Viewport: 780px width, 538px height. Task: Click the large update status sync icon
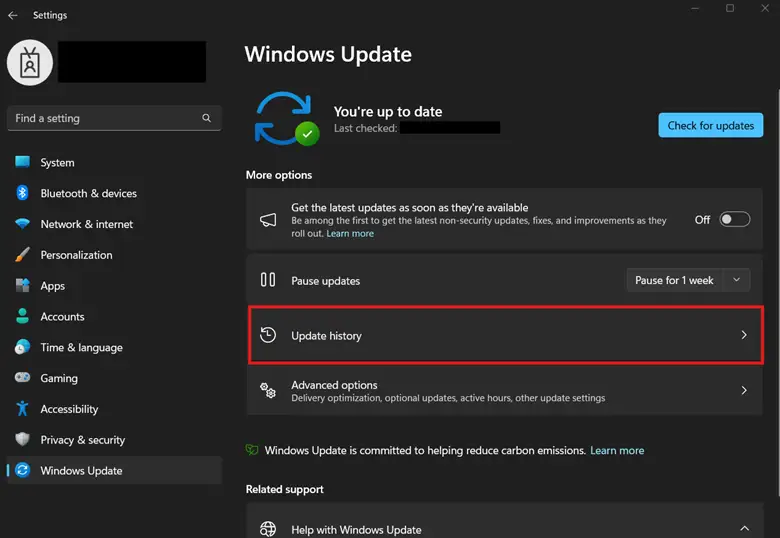[x=287, y=119]
